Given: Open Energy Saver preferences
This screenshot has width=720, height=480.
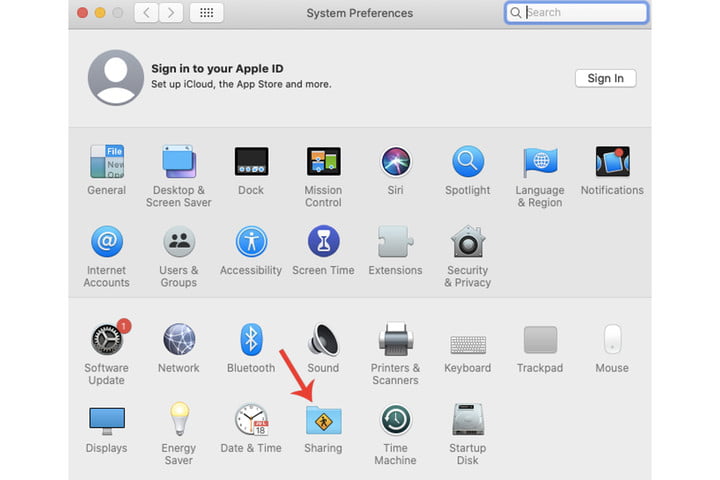Looking at the screenshot, I should (x=179, y=419).
